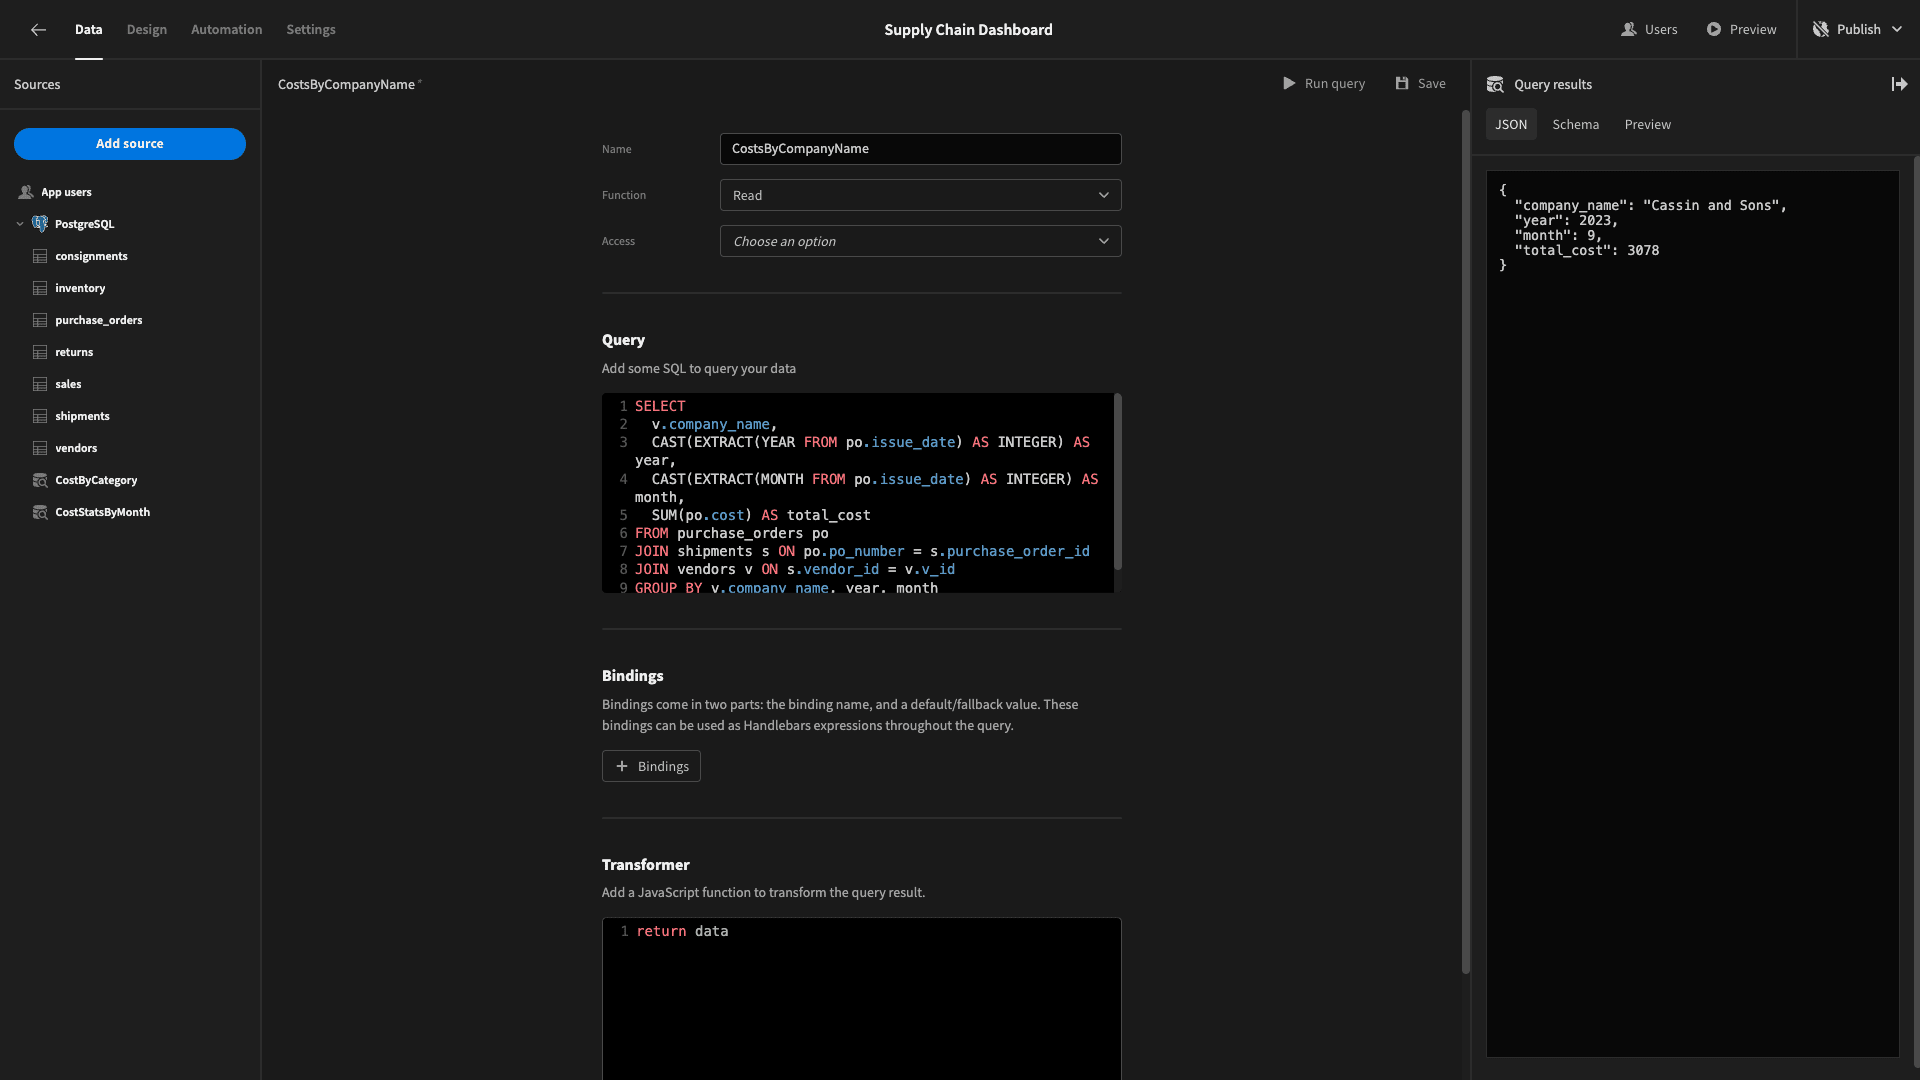Open the Access dropdown menu
Viewport: 1920px width, 1080px height.
pos(919,240)
